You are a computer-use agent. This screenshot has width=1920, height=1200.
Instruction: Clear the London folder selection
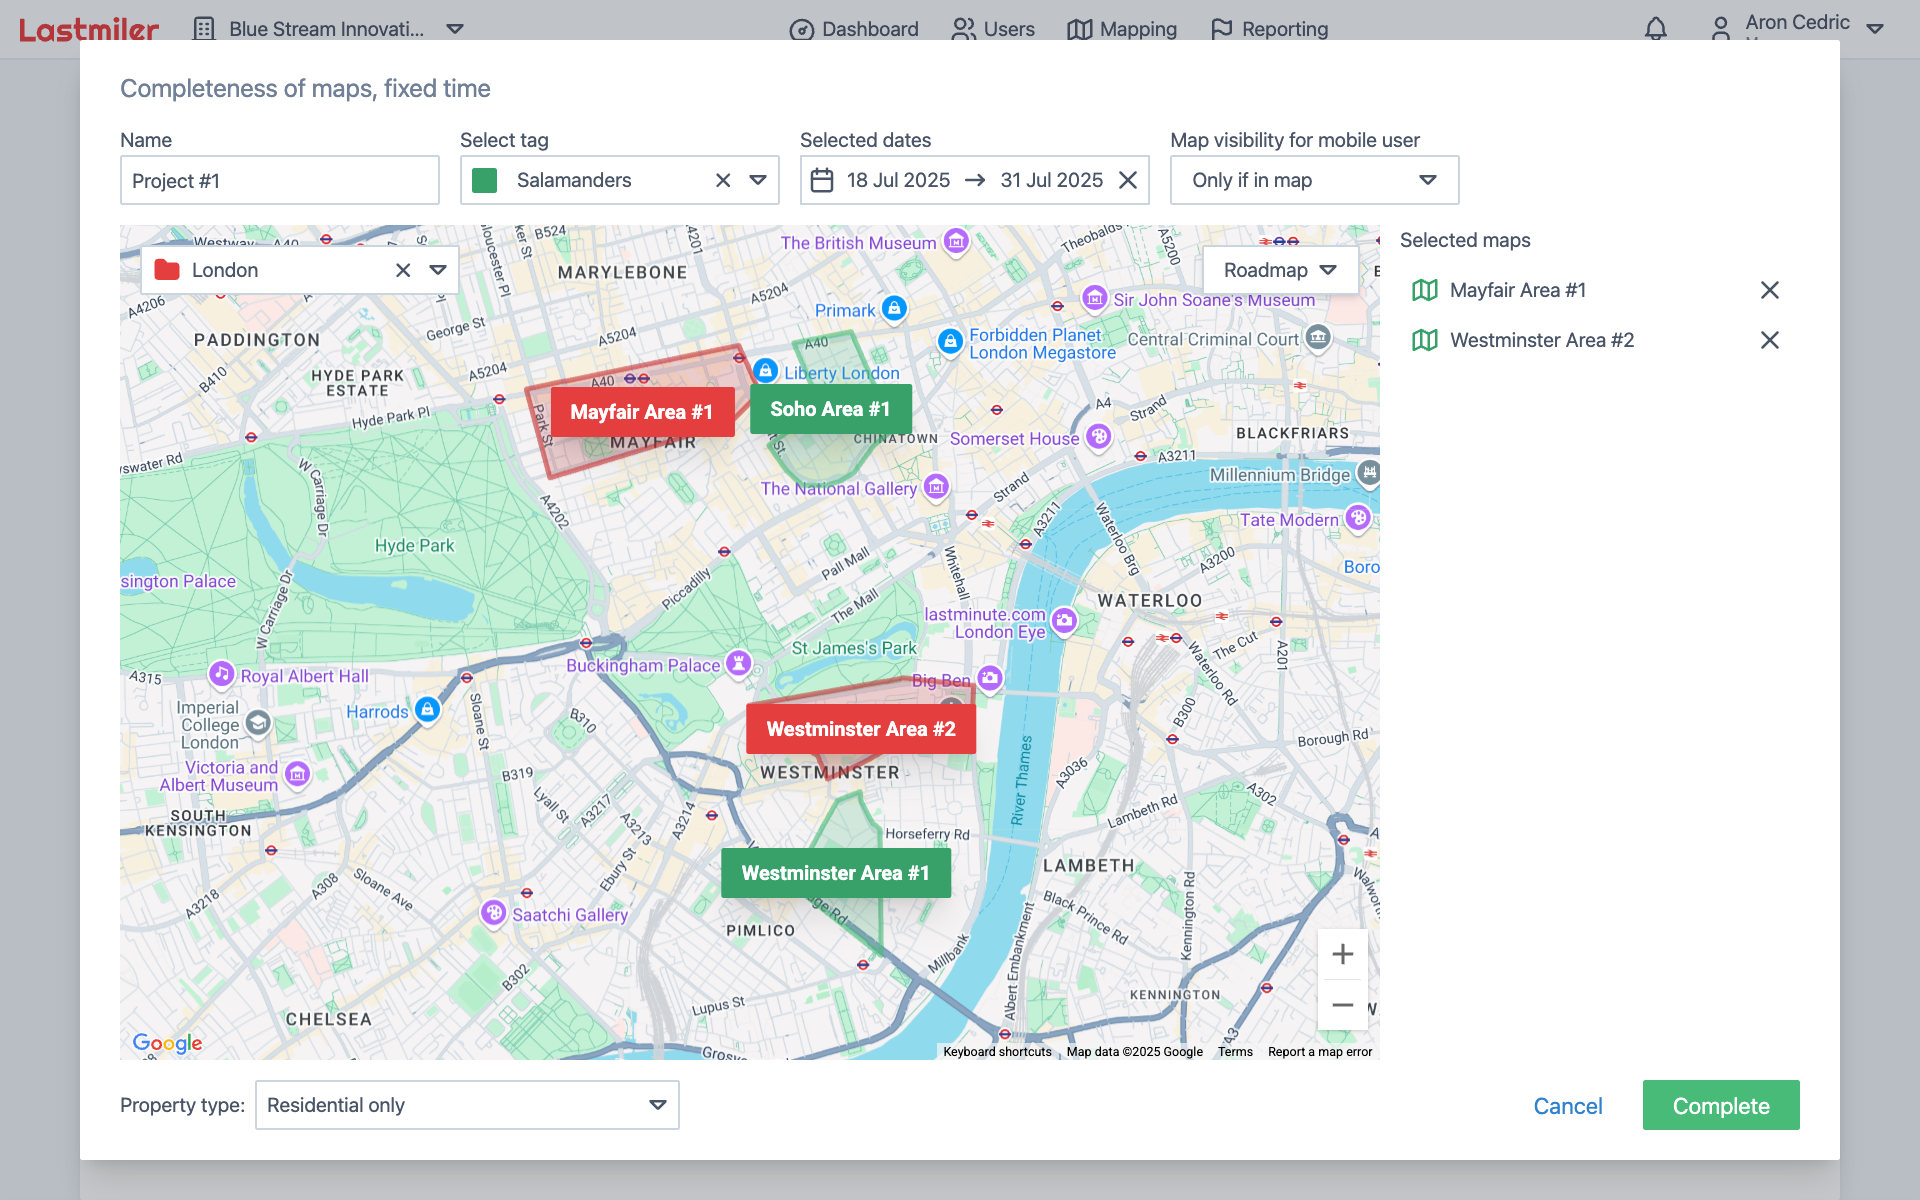point(403,270)
